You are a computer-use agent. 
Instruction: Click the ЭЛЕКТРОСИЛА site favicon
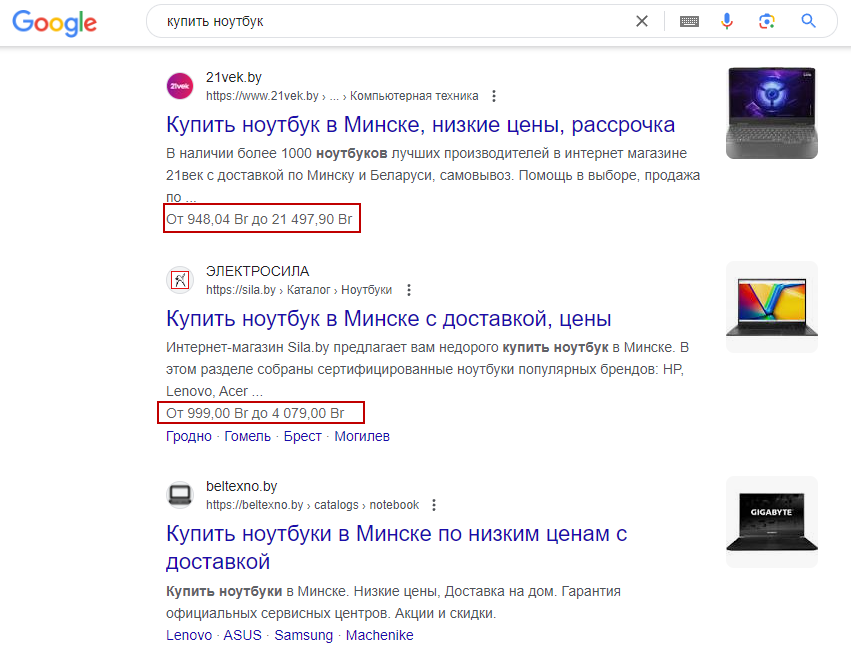click(180, 280)
